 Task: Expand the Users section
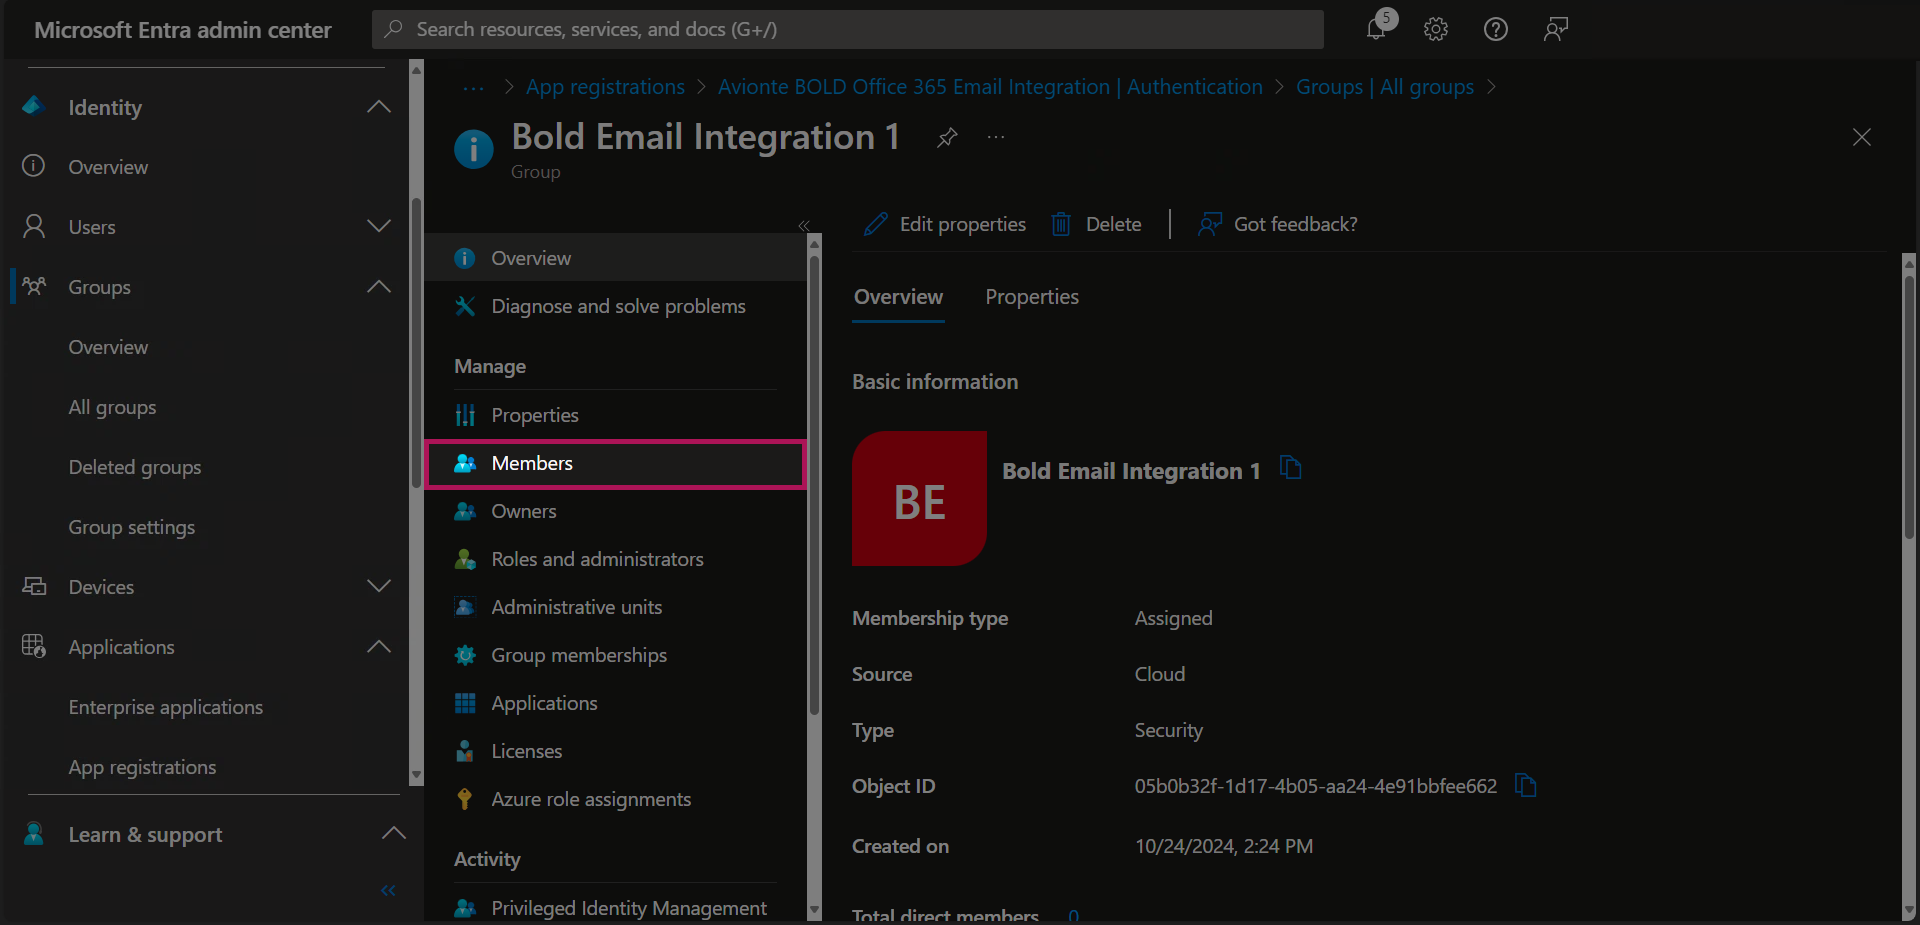pos(378,227)
